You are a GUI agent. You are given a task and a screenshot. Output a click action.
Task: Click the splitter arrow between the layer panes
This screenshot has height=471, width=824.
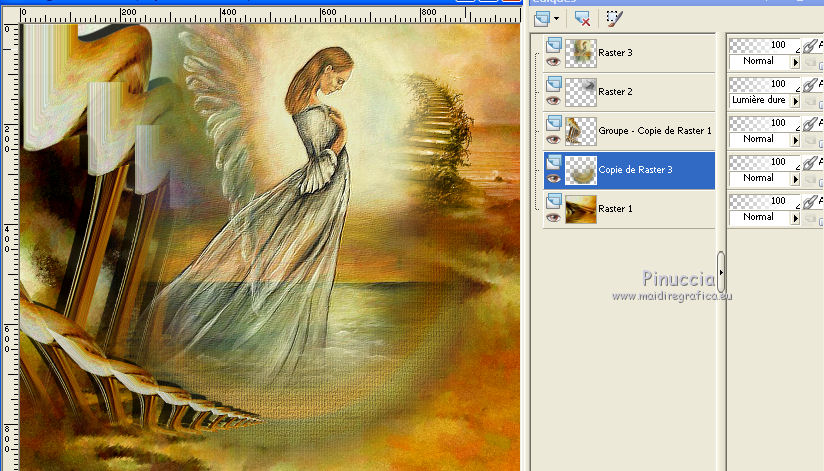721,272
